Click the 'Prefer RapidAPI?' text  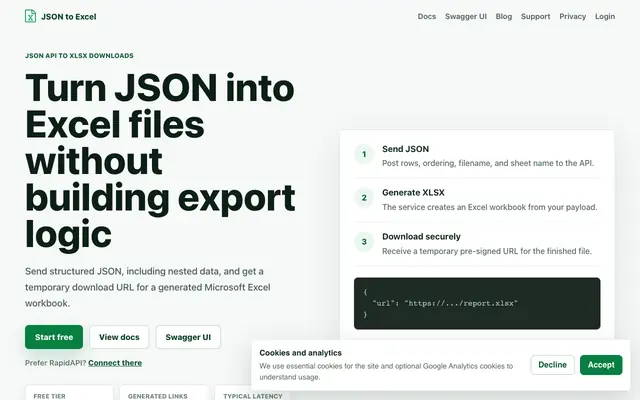point(56,363)
